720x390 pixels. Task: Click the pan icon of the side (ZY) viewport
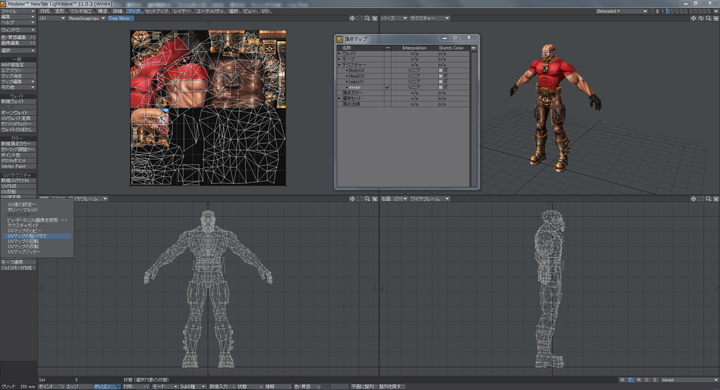click(693, 199)
